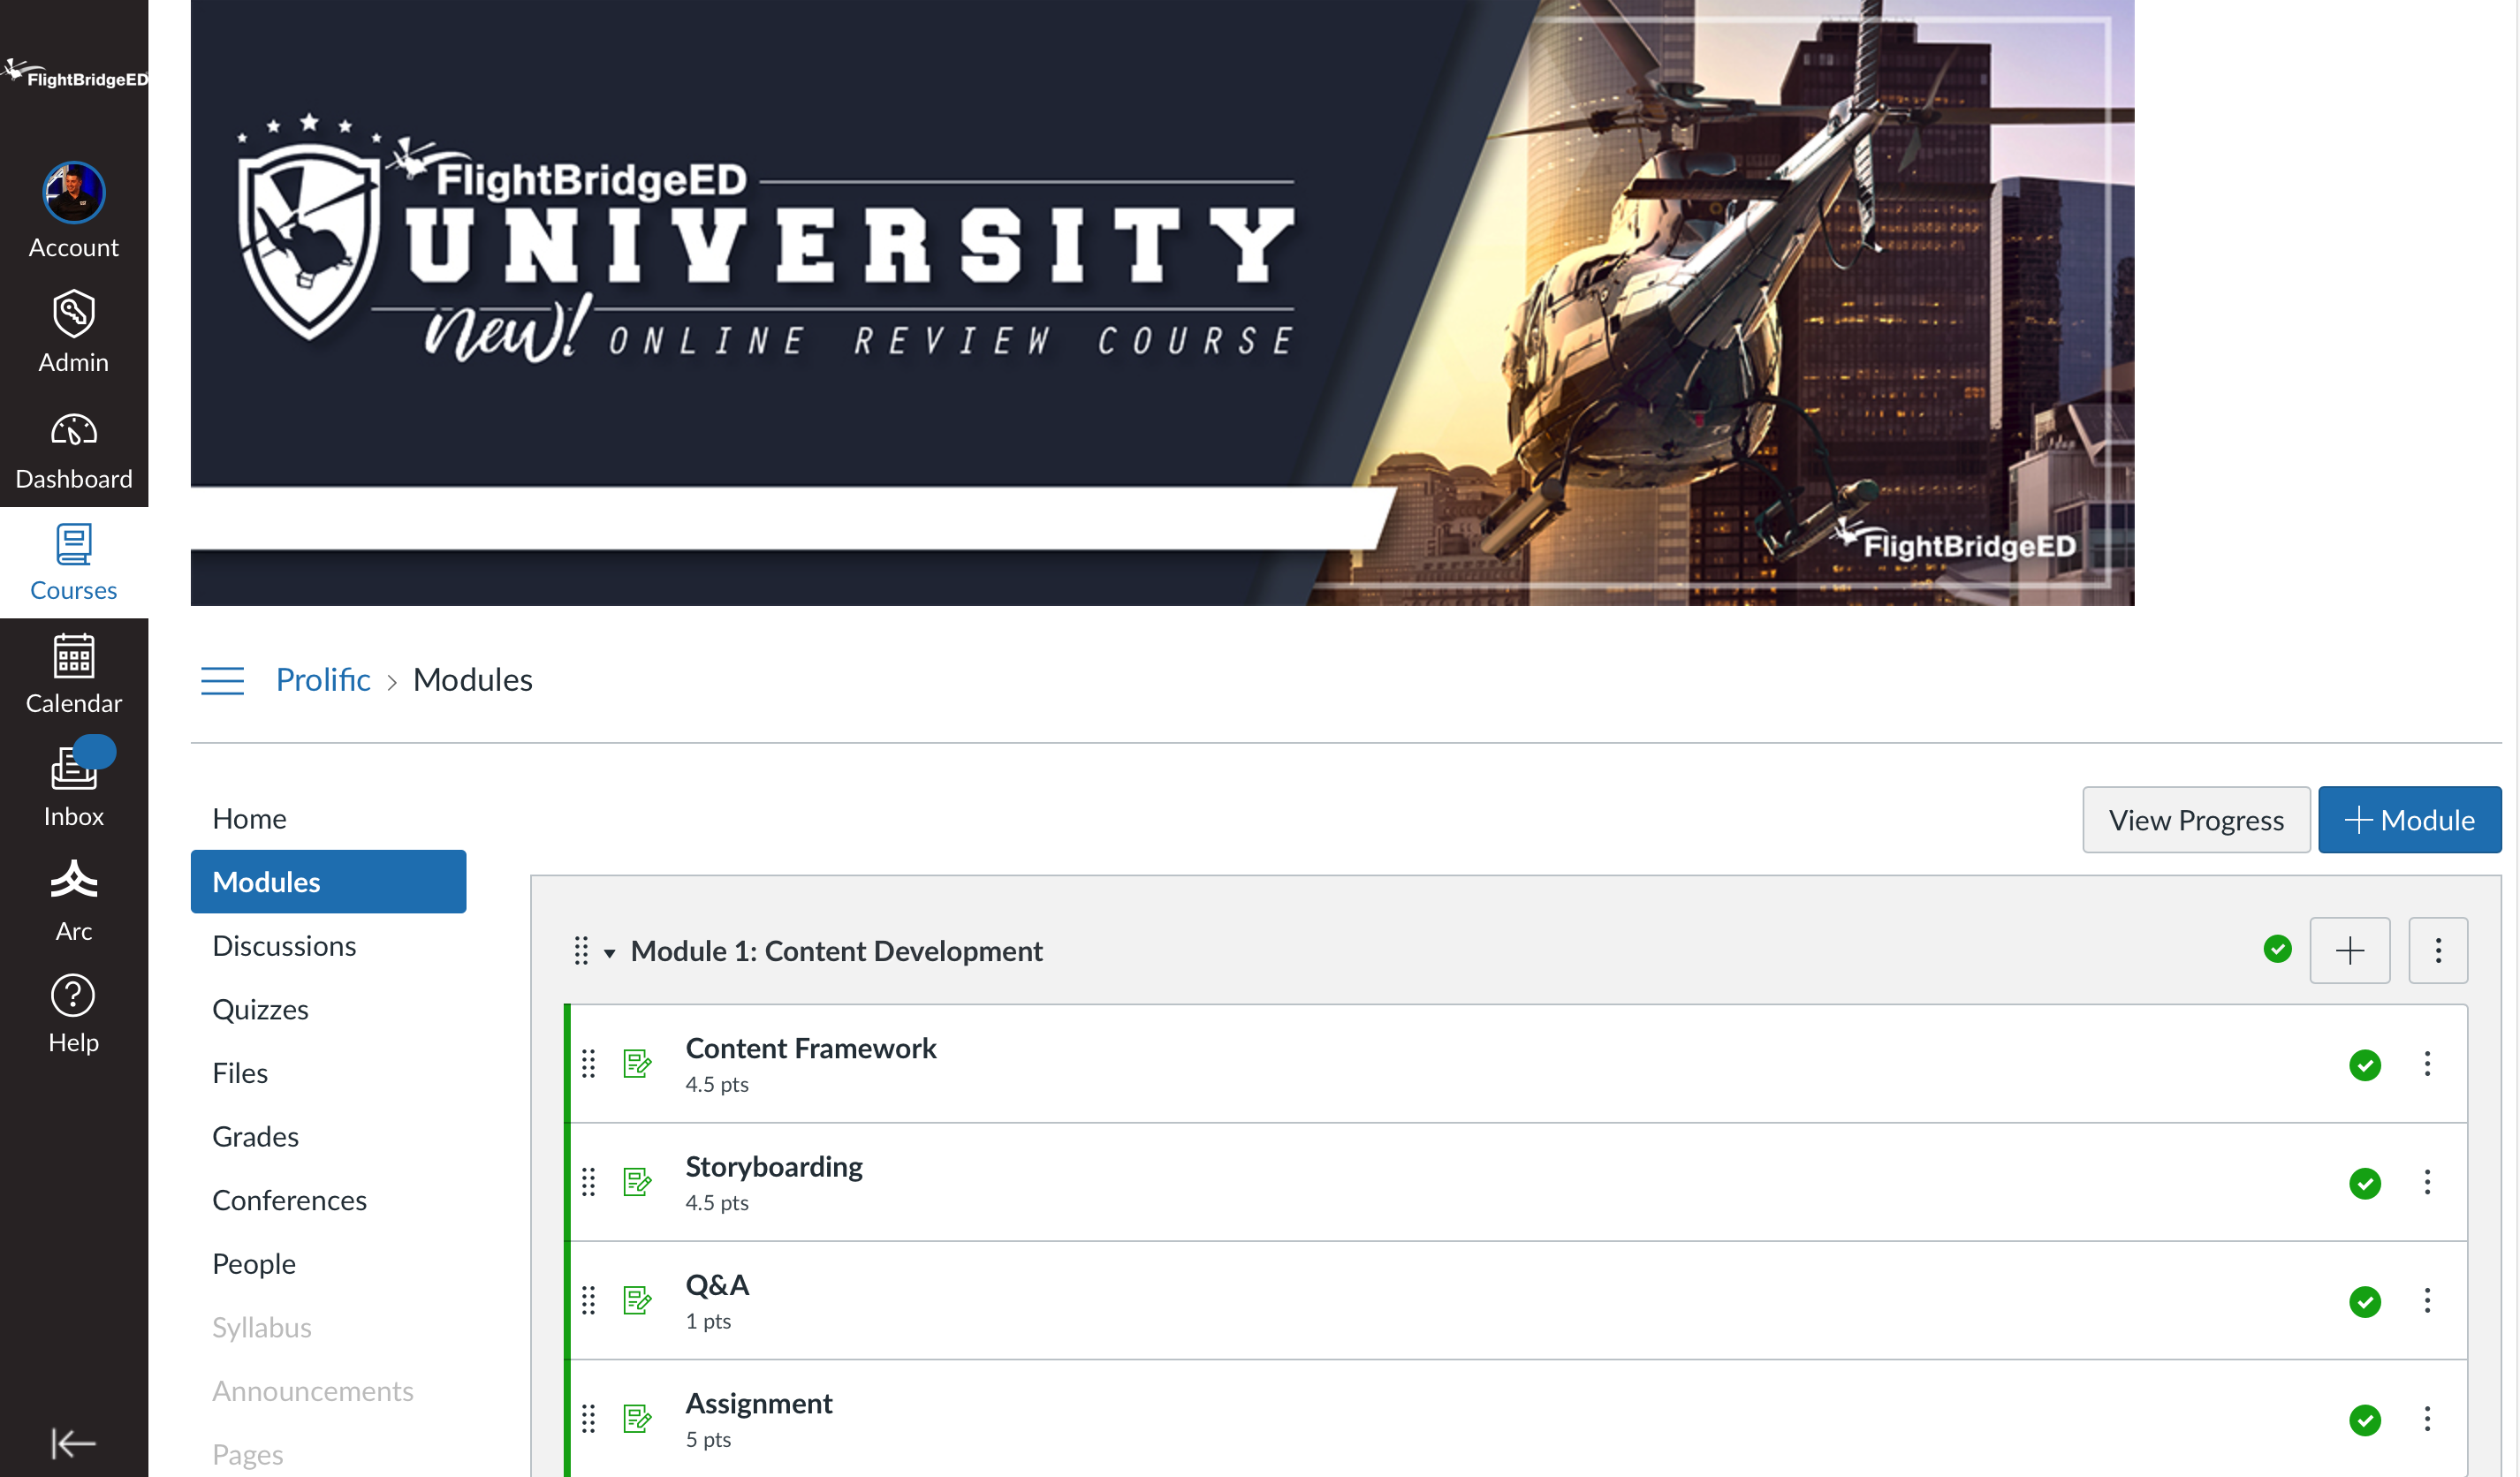Image resolution: width=2520 pixels, height=1477 pixels.
Task: Open the Storyboarding assignment link
Action: coord(774,1166)
